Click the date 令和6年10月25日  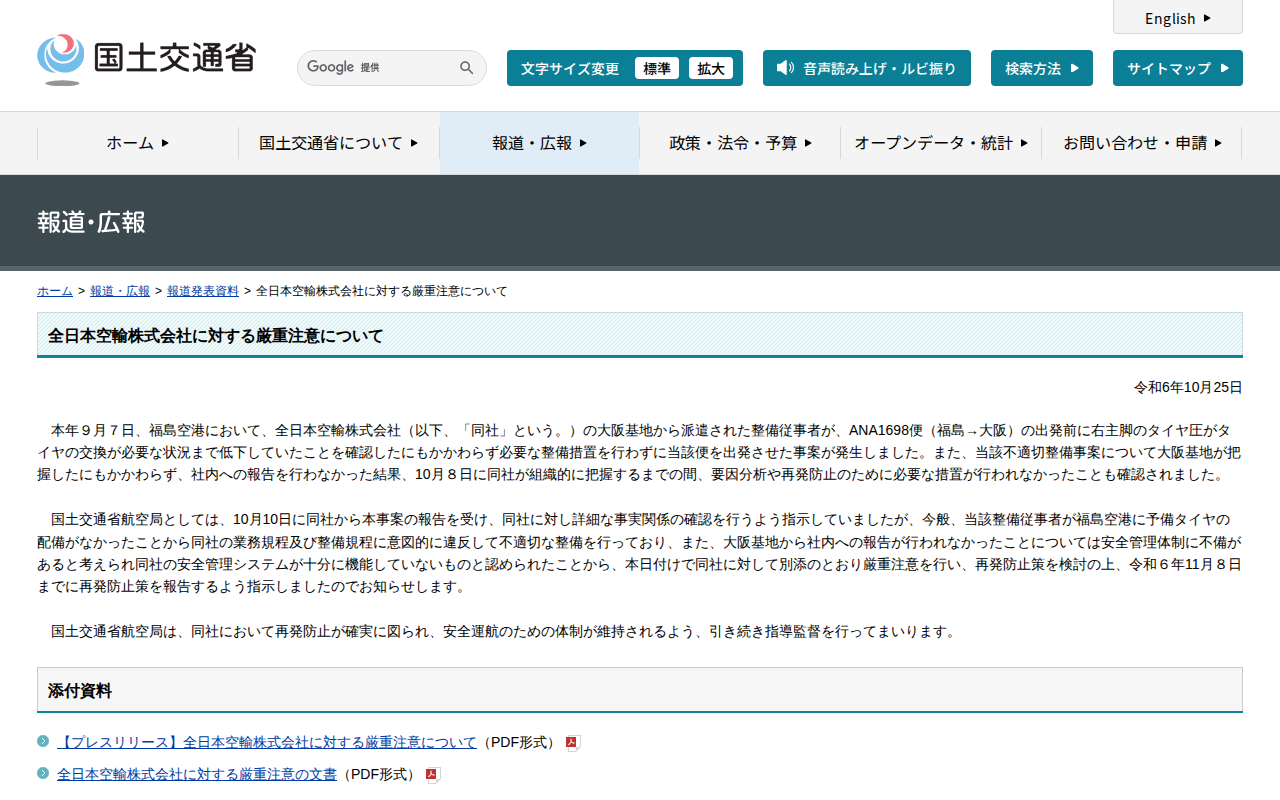[1188, 387]
